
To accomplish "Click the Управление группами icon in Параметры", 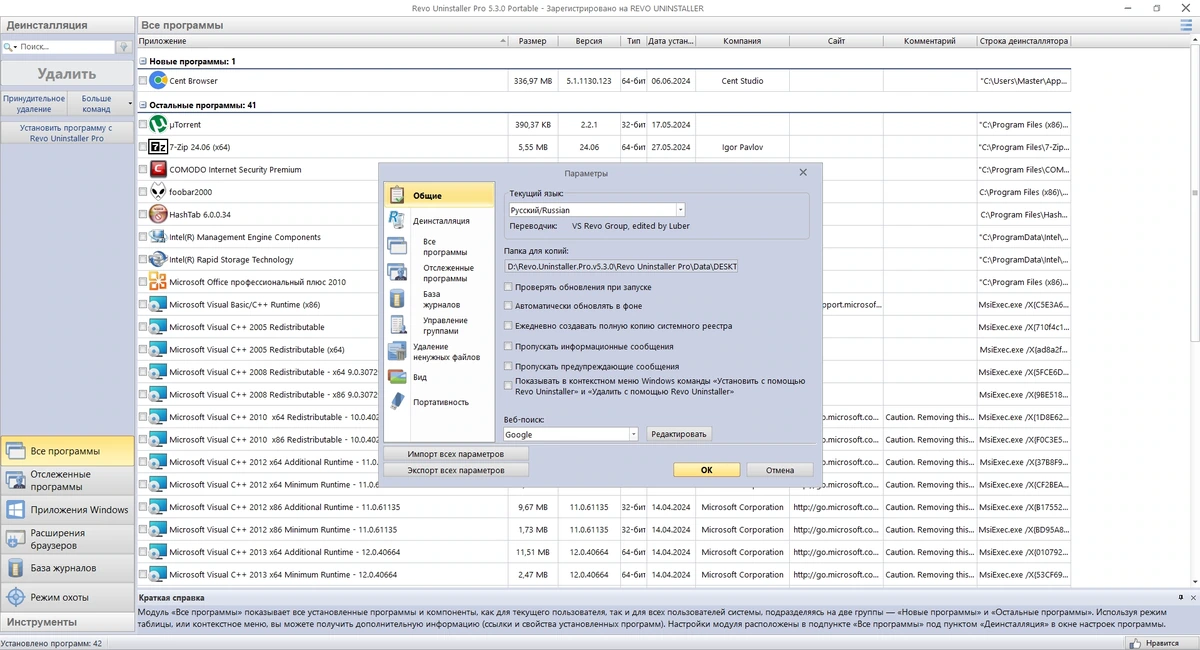I will coord(397,325).
